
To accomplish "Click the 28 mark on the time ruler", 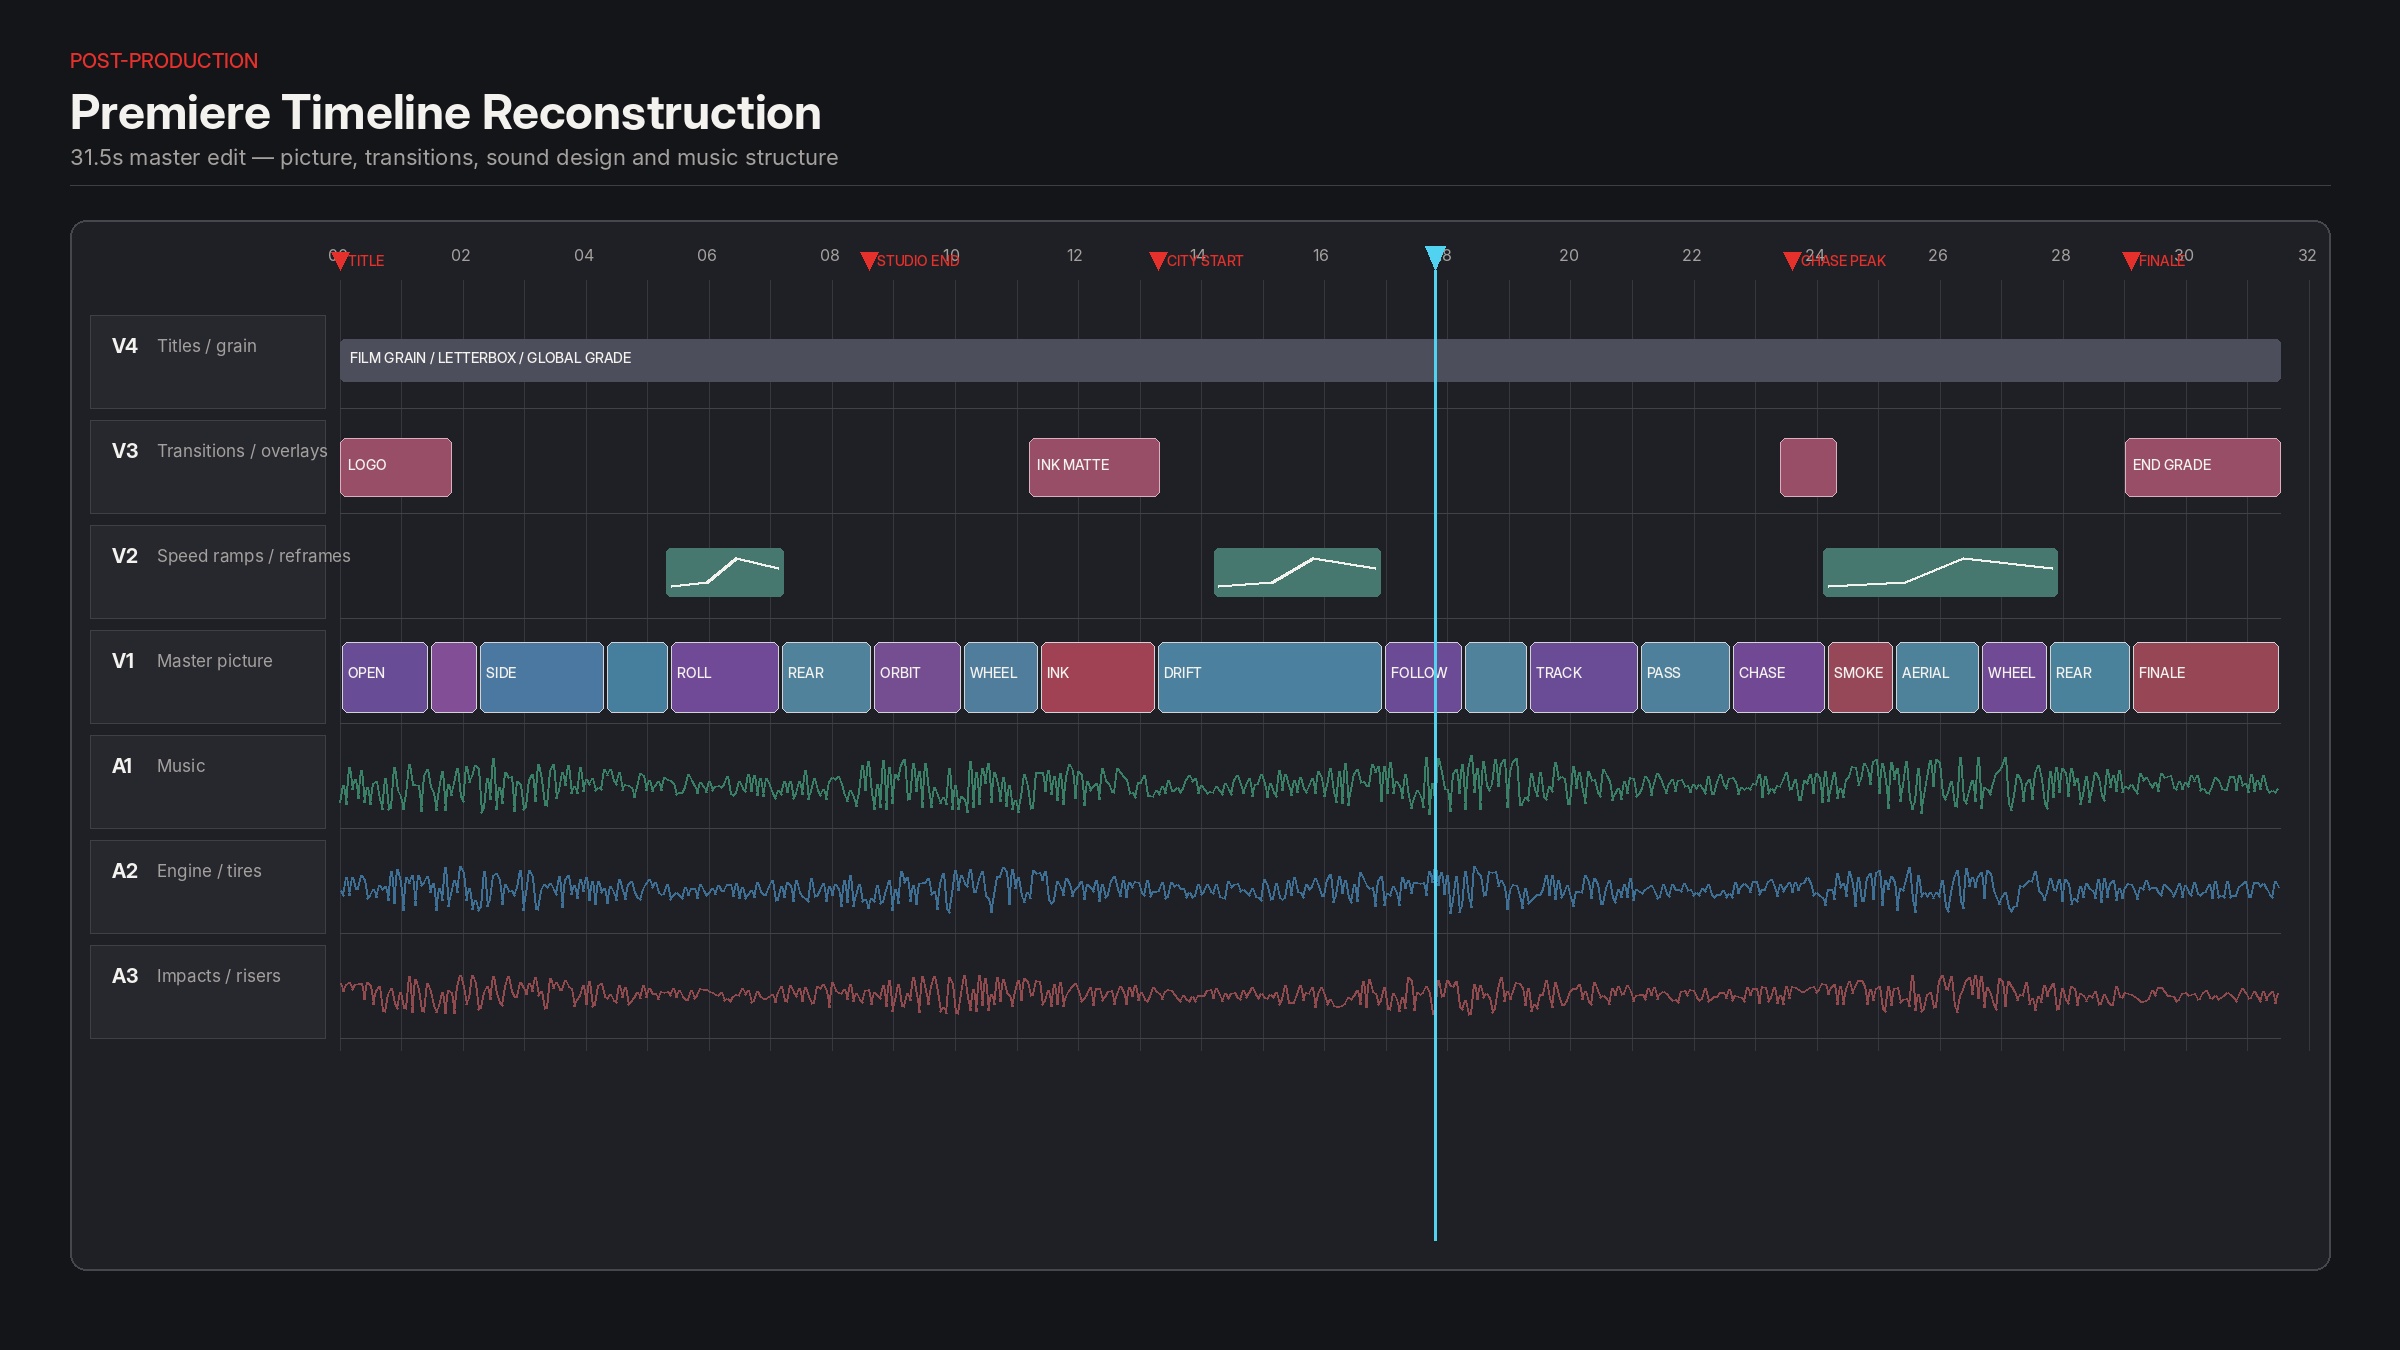I will tap(2061, 255).
